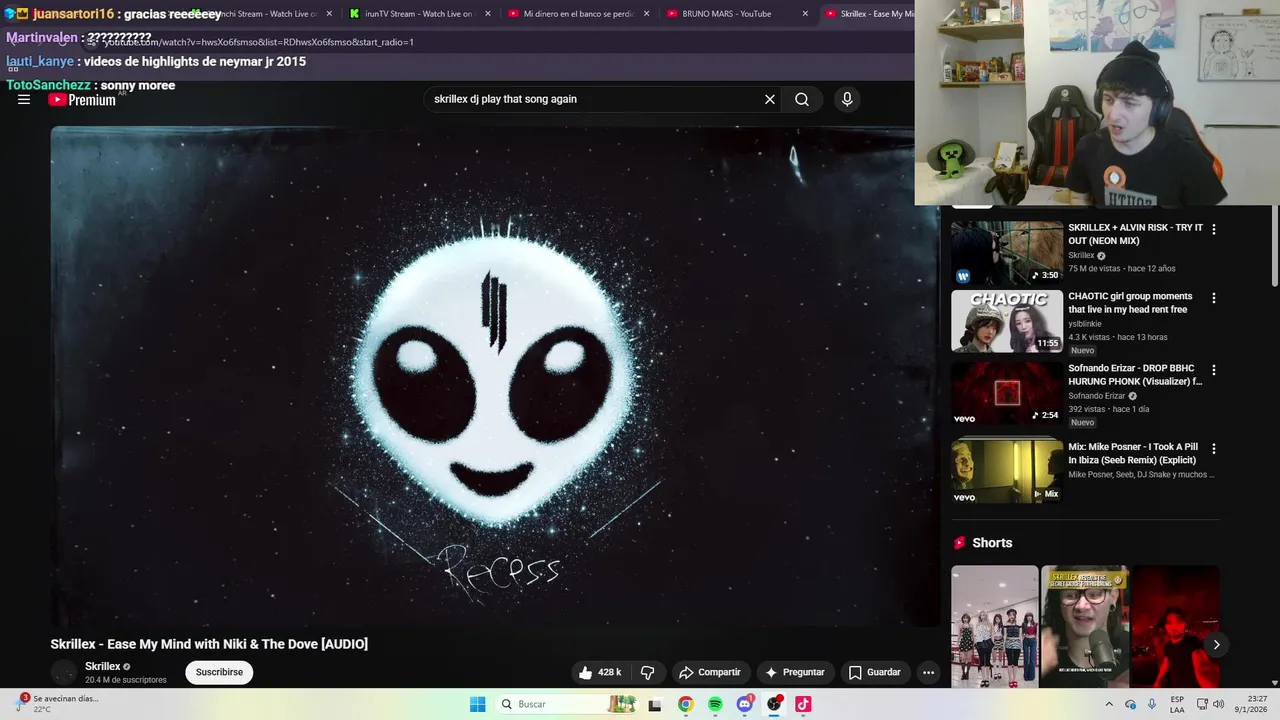Open volume control in system tray
The width and height of the screenshot is (1280, 720).
tap(1218, 704)
